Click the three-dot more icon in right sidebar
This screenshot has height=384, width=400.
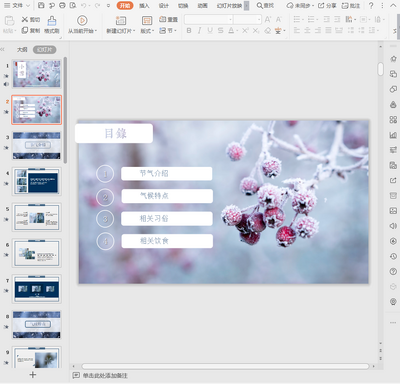[393, 322]
